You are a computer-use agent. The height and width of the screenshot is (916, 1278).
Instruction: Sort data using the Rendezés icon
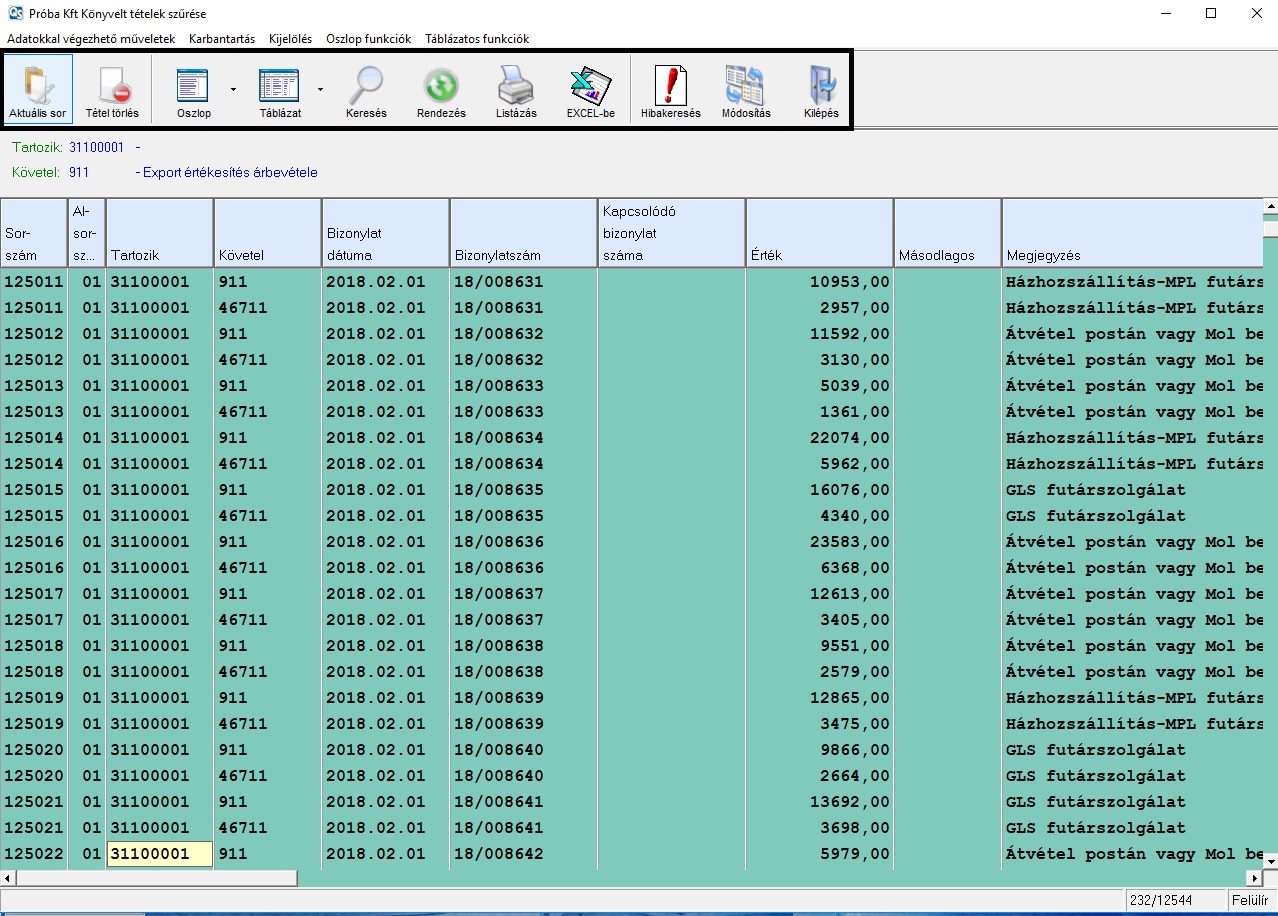point(441,88)
